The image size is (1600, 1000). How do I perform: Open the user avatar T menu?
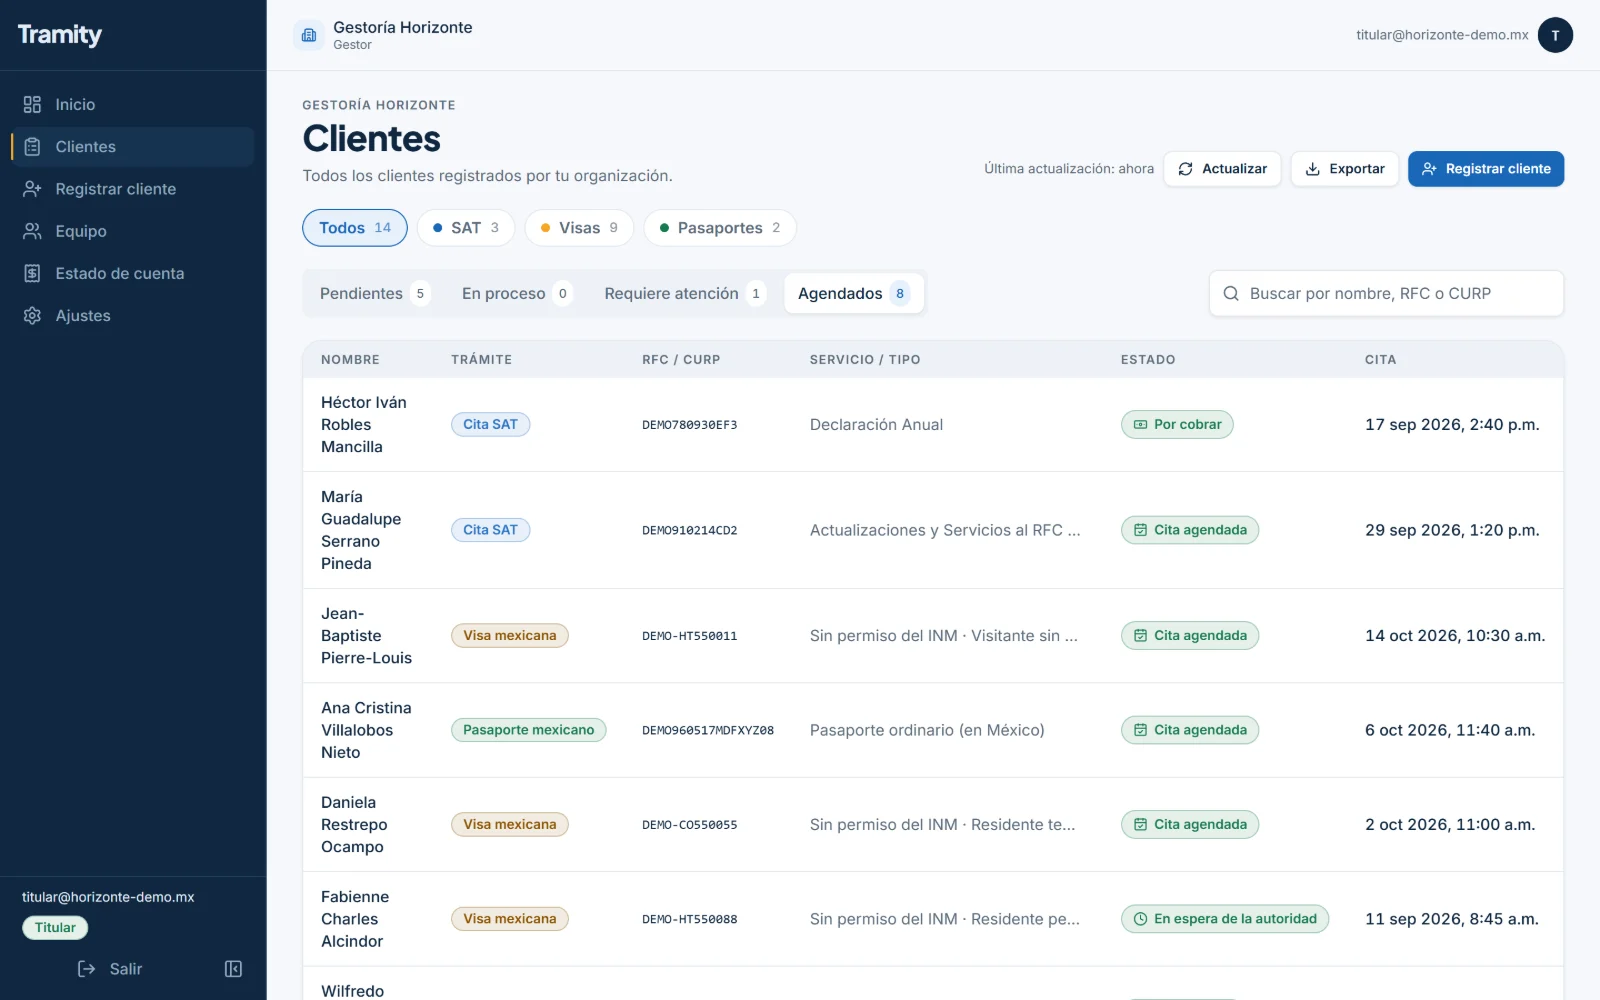(1555, 35)
